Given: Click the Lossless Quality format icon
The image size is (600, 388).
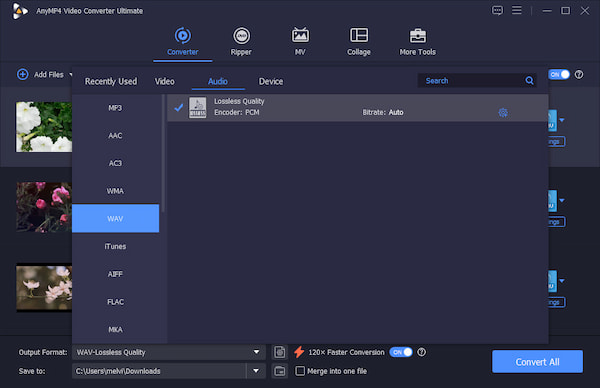Looking at the screenshot, I should click(x=197, y=108).
